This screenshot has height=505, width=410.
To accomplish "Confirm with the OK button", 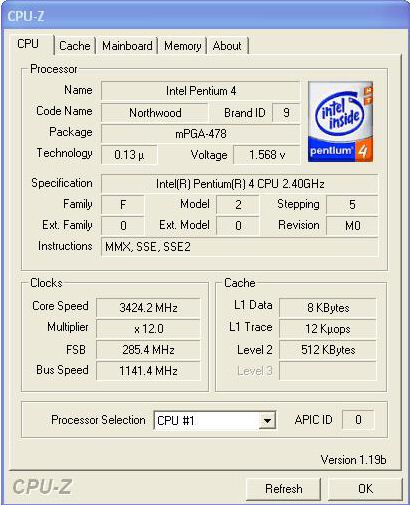I will point(365,489).
